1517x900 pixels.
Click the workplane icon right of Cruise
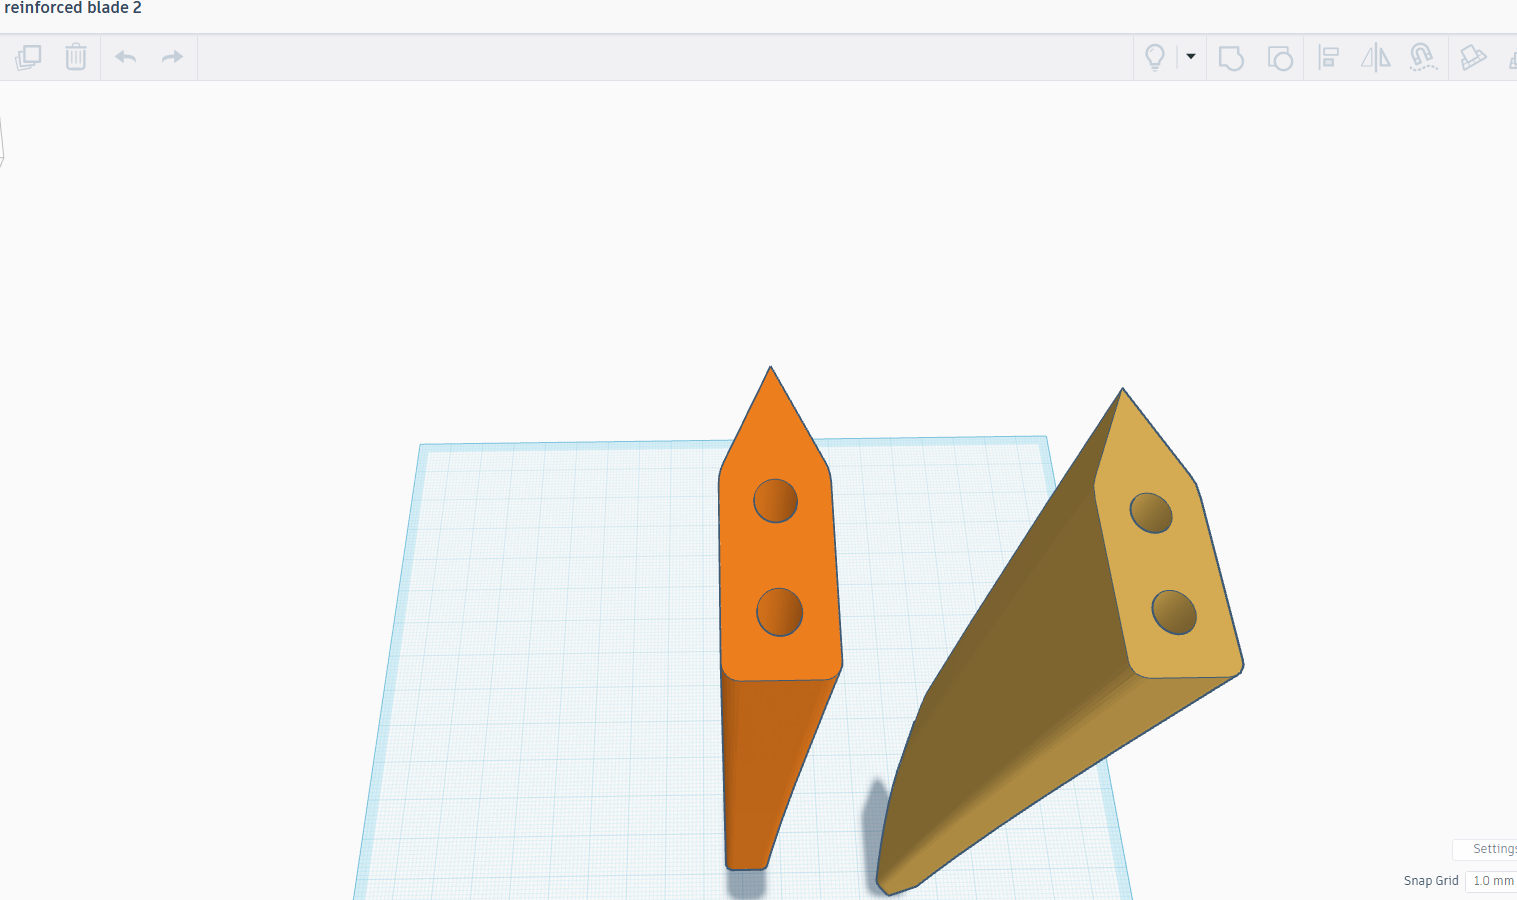pyautogui.click(x=1473, y=57)
